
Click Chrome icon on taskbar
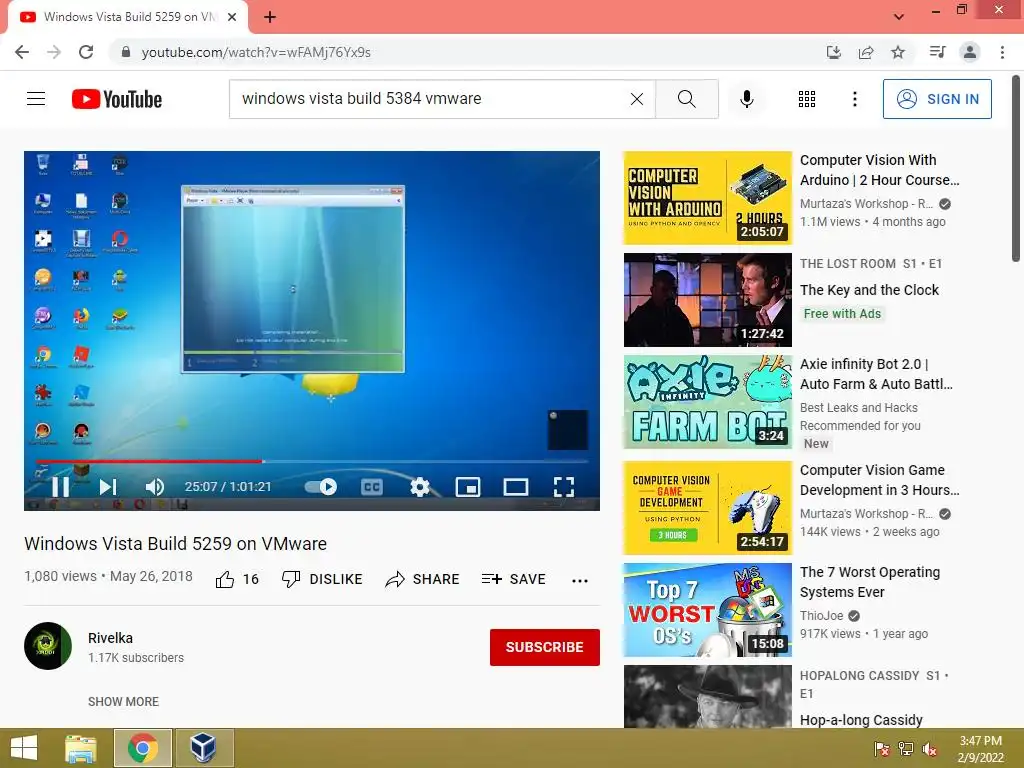pyautogui.click(x=142, y=748)
